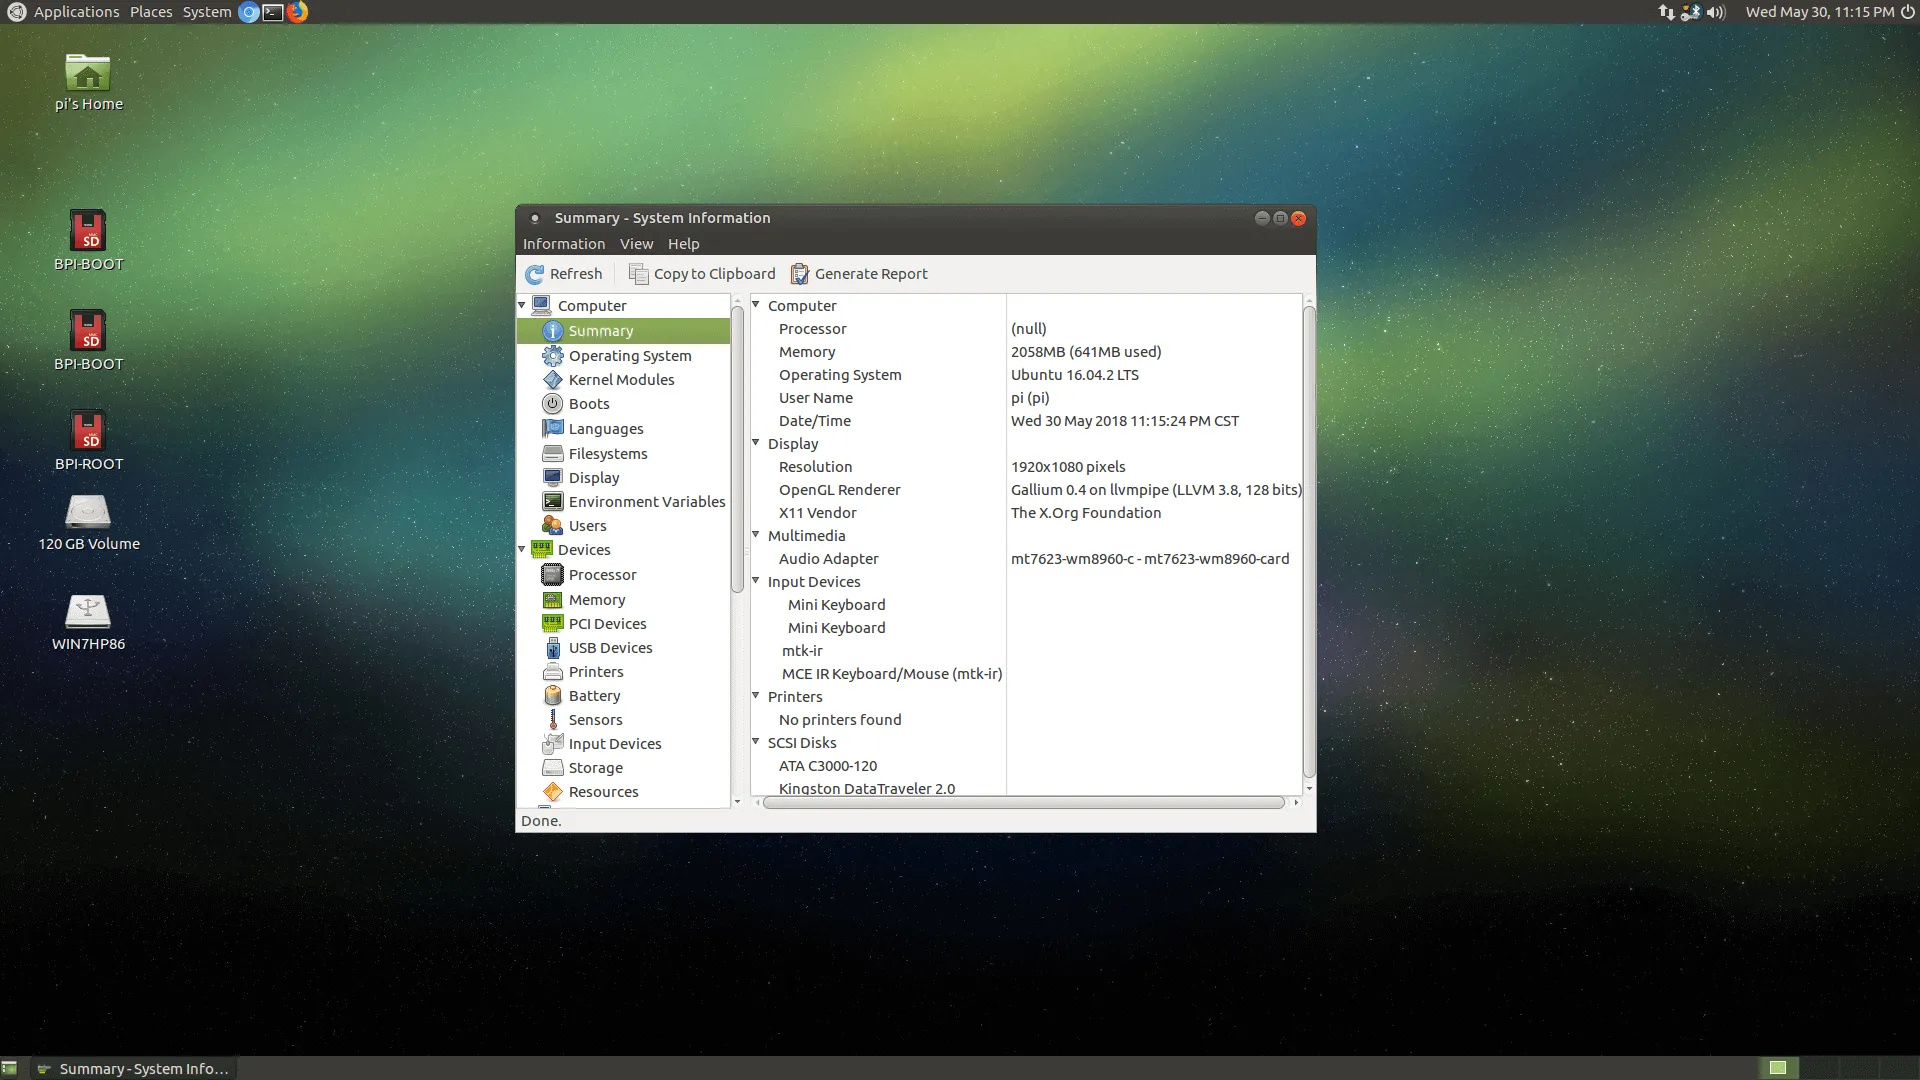The image size is (1920, 1080).
Task: Open the Battery entry in sidebar
Action: click(x=594, y=696)
